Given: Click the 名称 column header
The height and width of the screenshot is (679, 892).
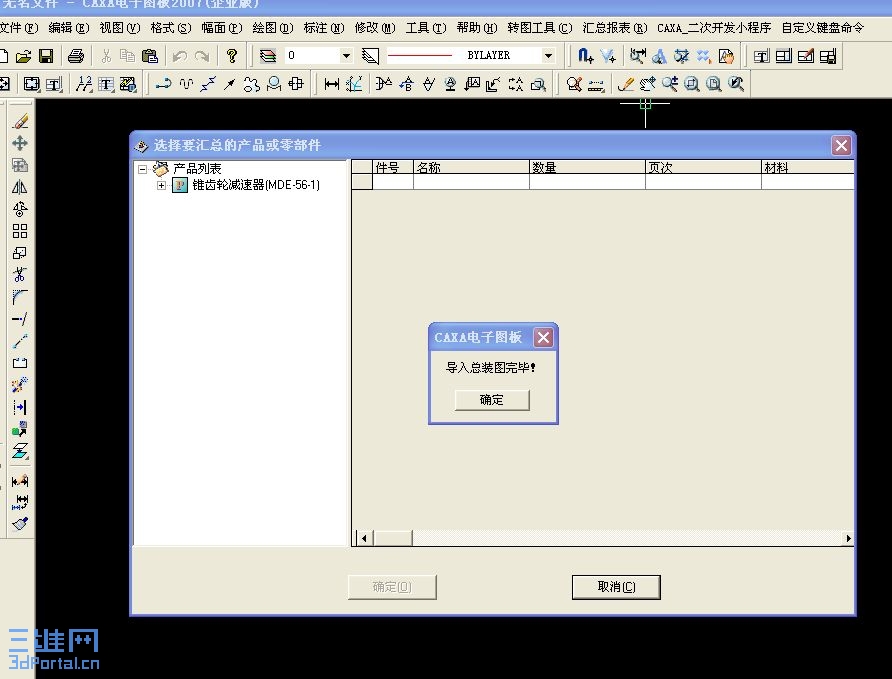Looking at the screenshot, I should [471, 167].
